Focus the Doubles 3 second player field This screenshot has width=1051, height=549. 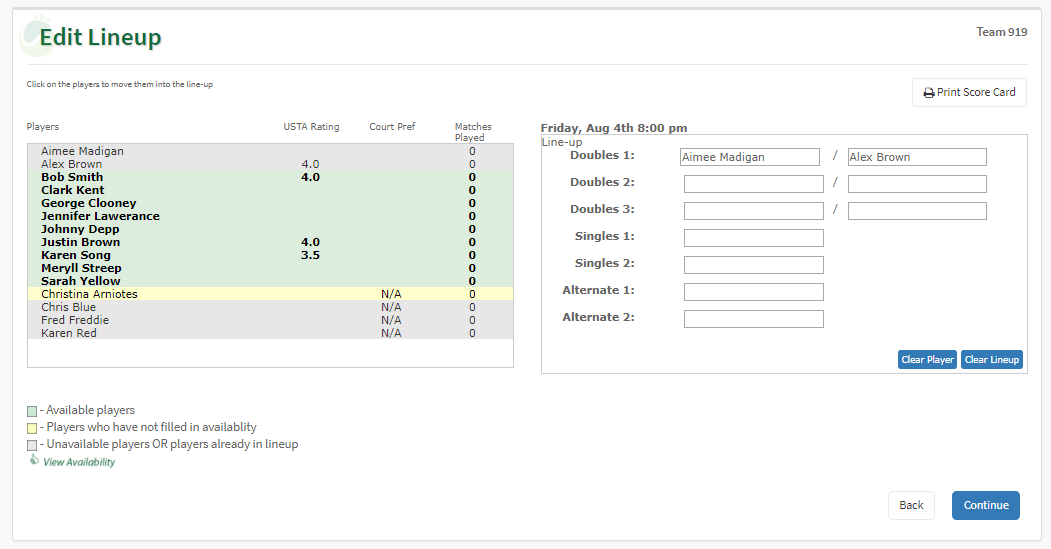(x=916, y=211)
